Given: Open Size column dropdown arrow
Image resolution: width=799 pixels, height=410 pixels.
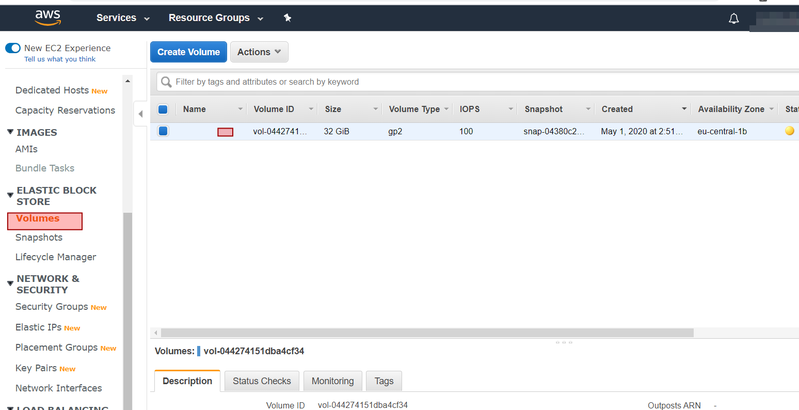Looking at the screenshot, I should click(x=376, y=109).
